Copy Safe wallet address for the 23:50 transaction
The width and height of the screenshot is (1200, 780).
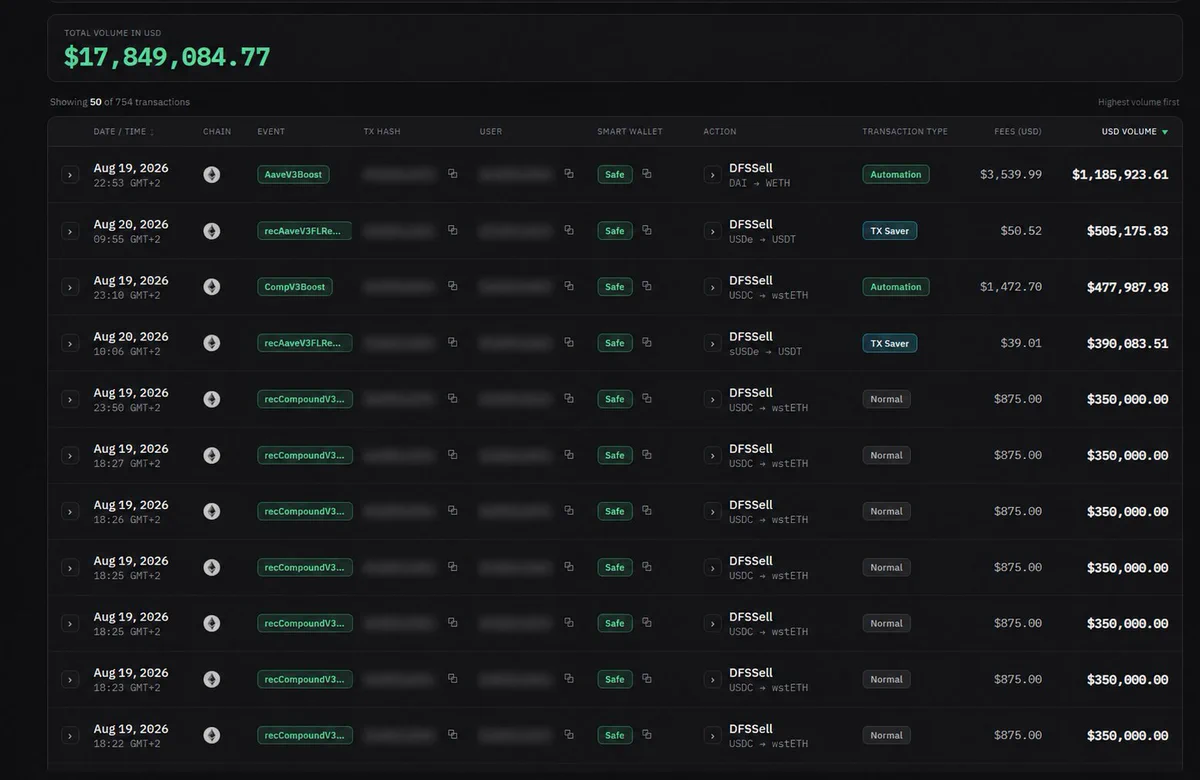647,398
